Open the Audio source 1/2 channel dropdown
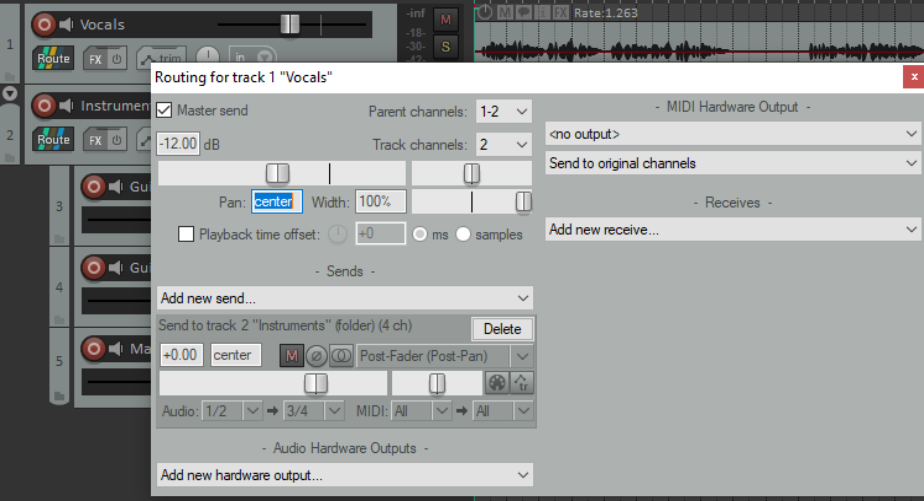The image size is (924, 501). 232,411
